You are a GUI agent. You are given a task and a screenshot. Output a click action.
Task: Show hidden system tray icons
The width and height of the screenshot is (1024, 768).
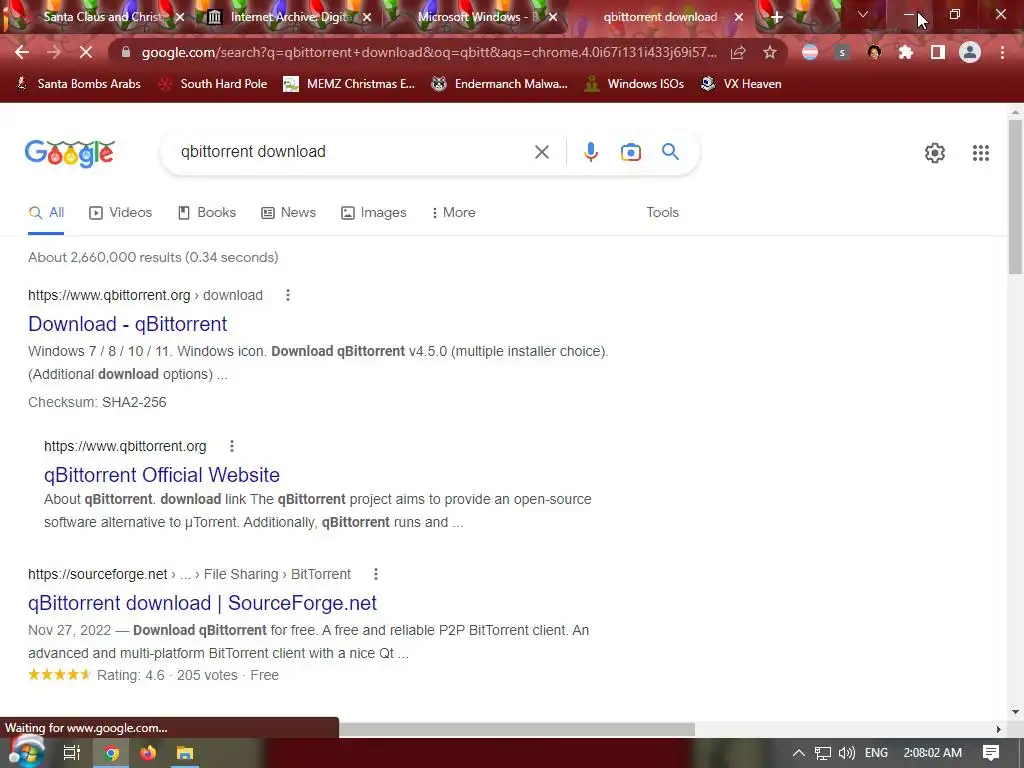click(799, 753)
